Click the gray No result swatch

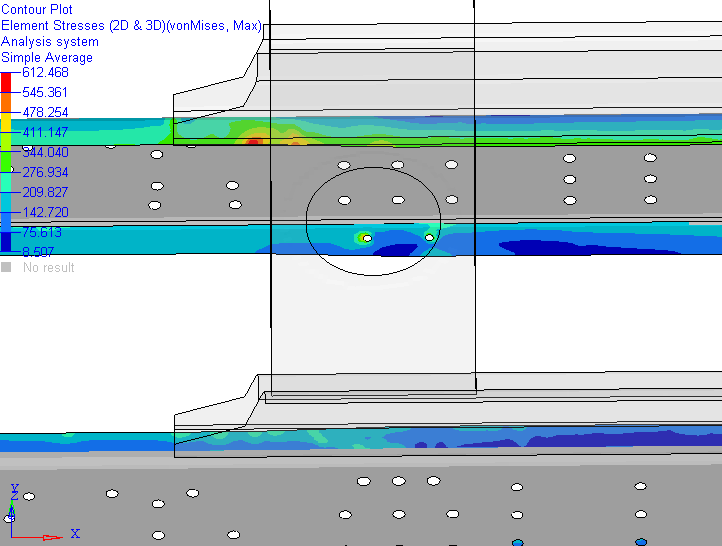pos(6,267)
